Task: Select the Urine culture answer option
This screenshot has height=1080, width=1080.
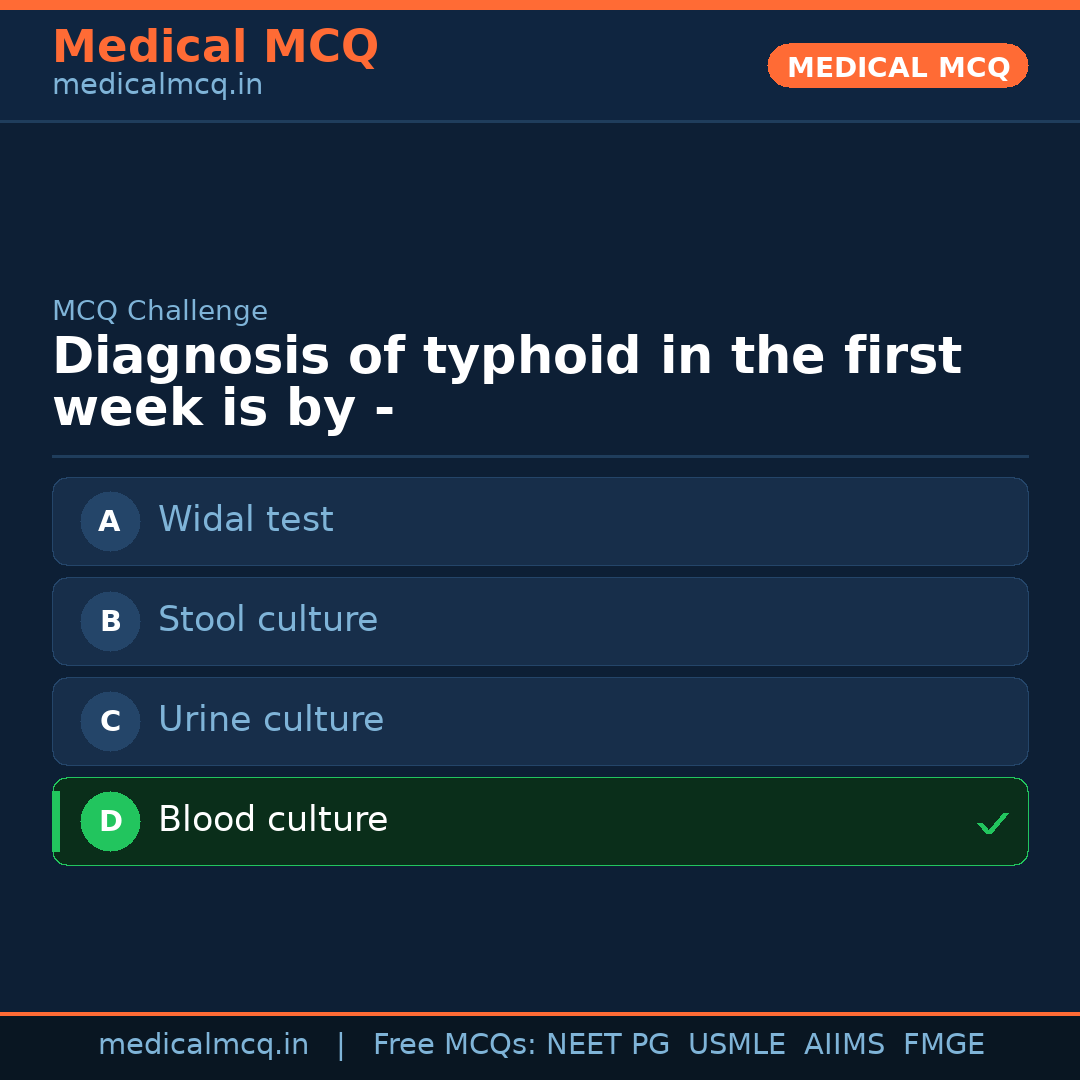Action: tap(540, 721)
